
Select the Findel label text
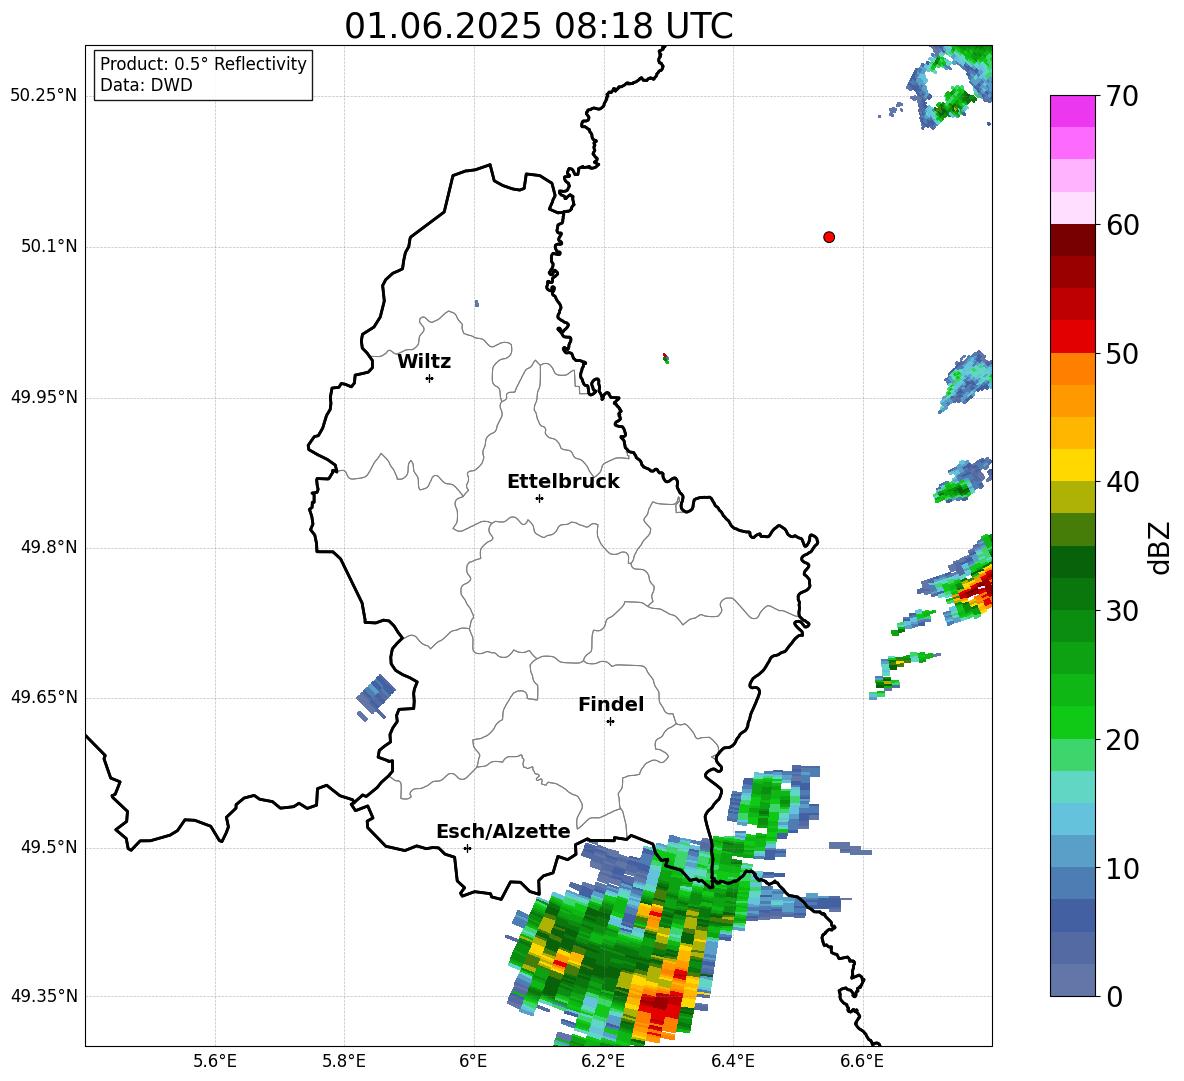[611, 704]
